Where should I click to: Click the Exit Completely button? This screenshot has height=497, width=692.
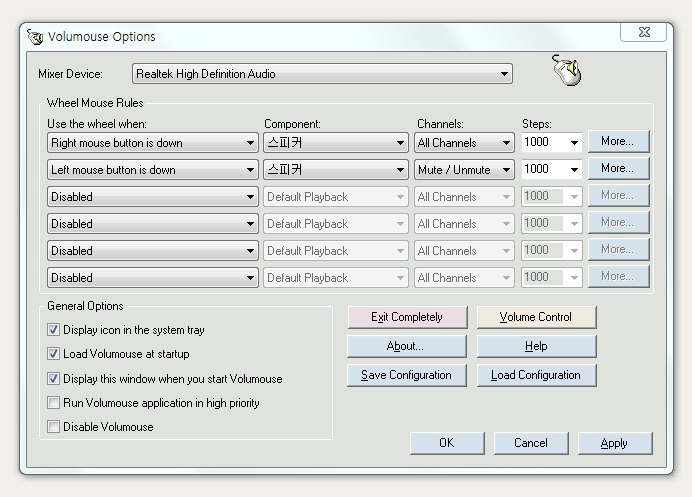pyautogui.click(x=407, y=317)
